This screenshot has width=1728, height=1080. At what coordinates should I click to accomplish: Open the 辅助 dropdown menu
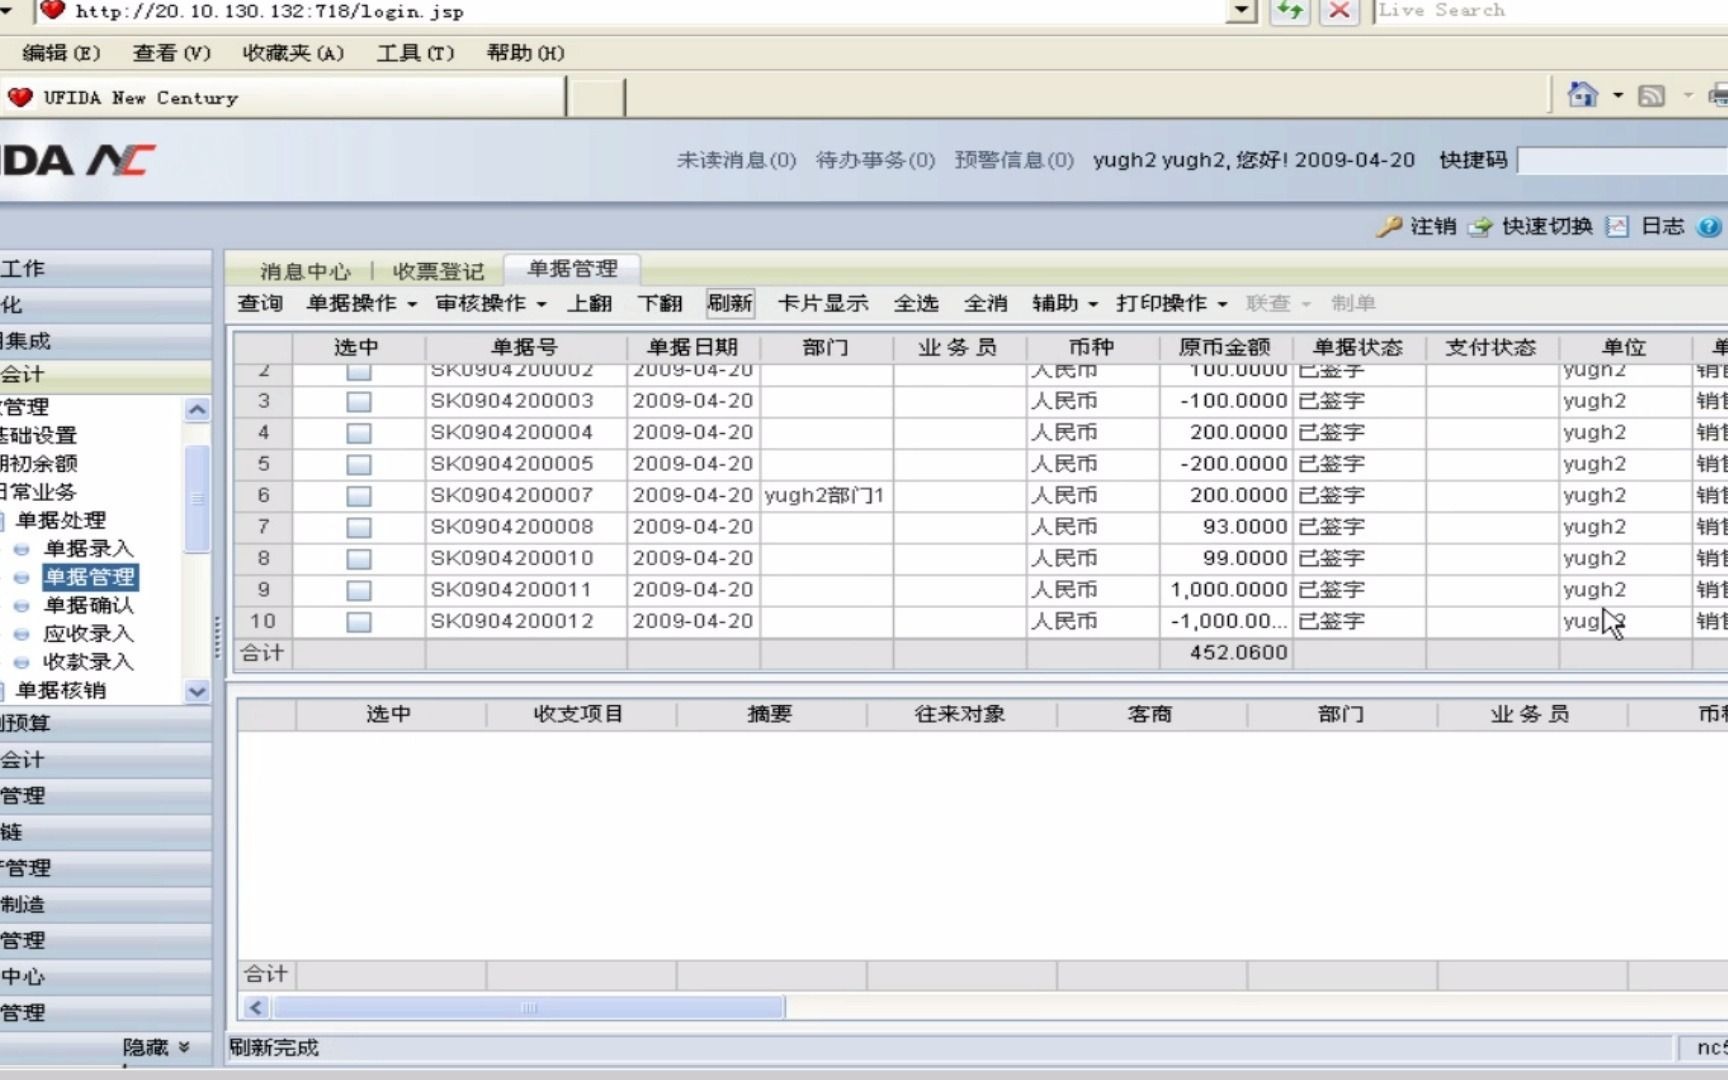[x=1065, y=303]
